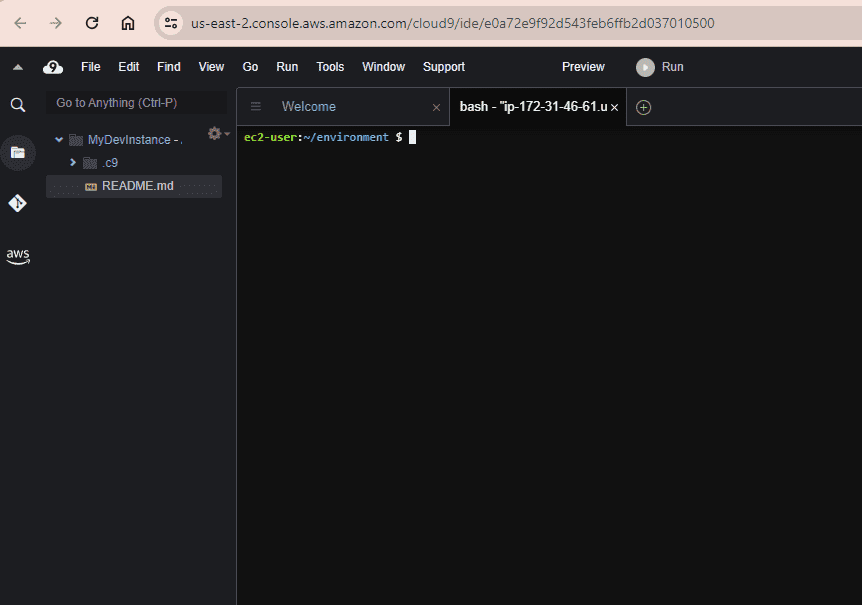Reload the page with the refresh icon
The width and height of the screenshot is (862, 605).
click(92, 23)
